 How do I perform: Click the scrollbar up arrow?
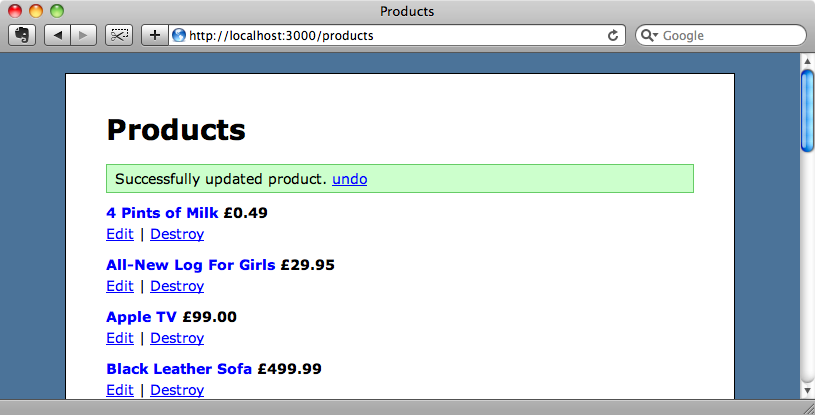[x=807, y=61]
